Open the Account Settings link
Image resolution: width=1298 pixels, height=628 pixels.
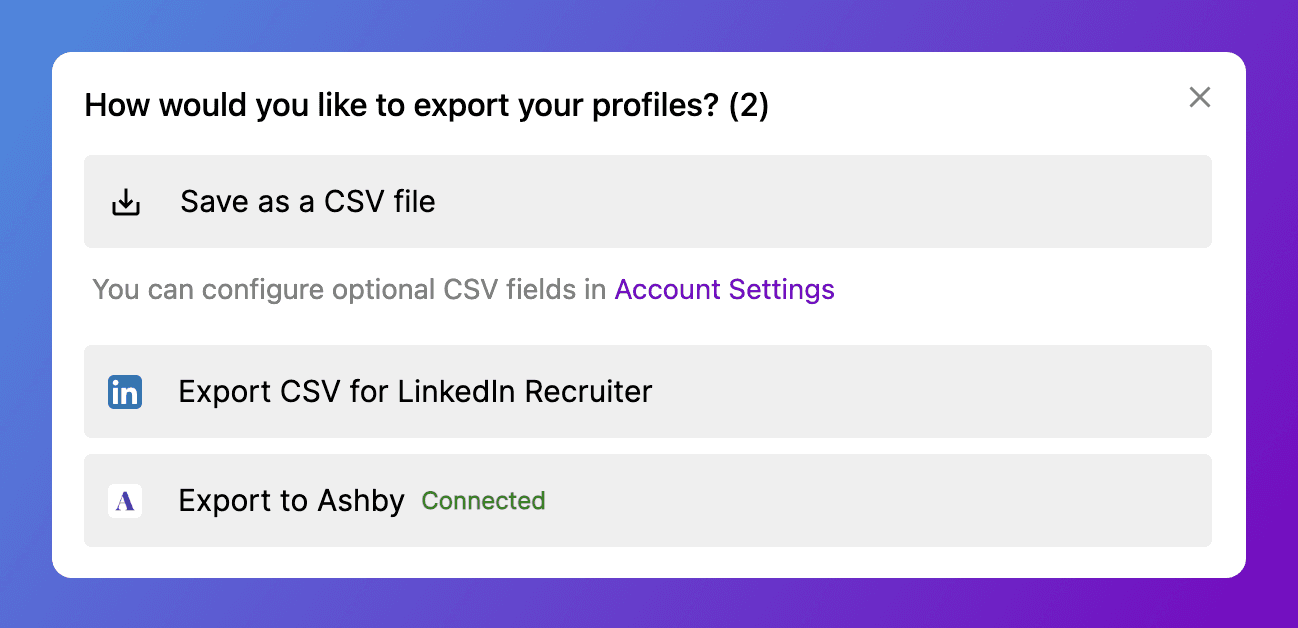(724, 290)
